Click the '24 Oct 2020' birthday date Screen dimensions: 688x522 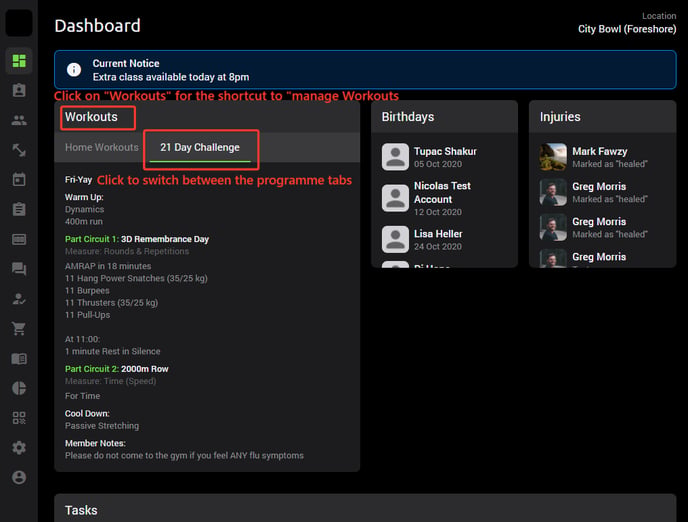pos(438,247)
